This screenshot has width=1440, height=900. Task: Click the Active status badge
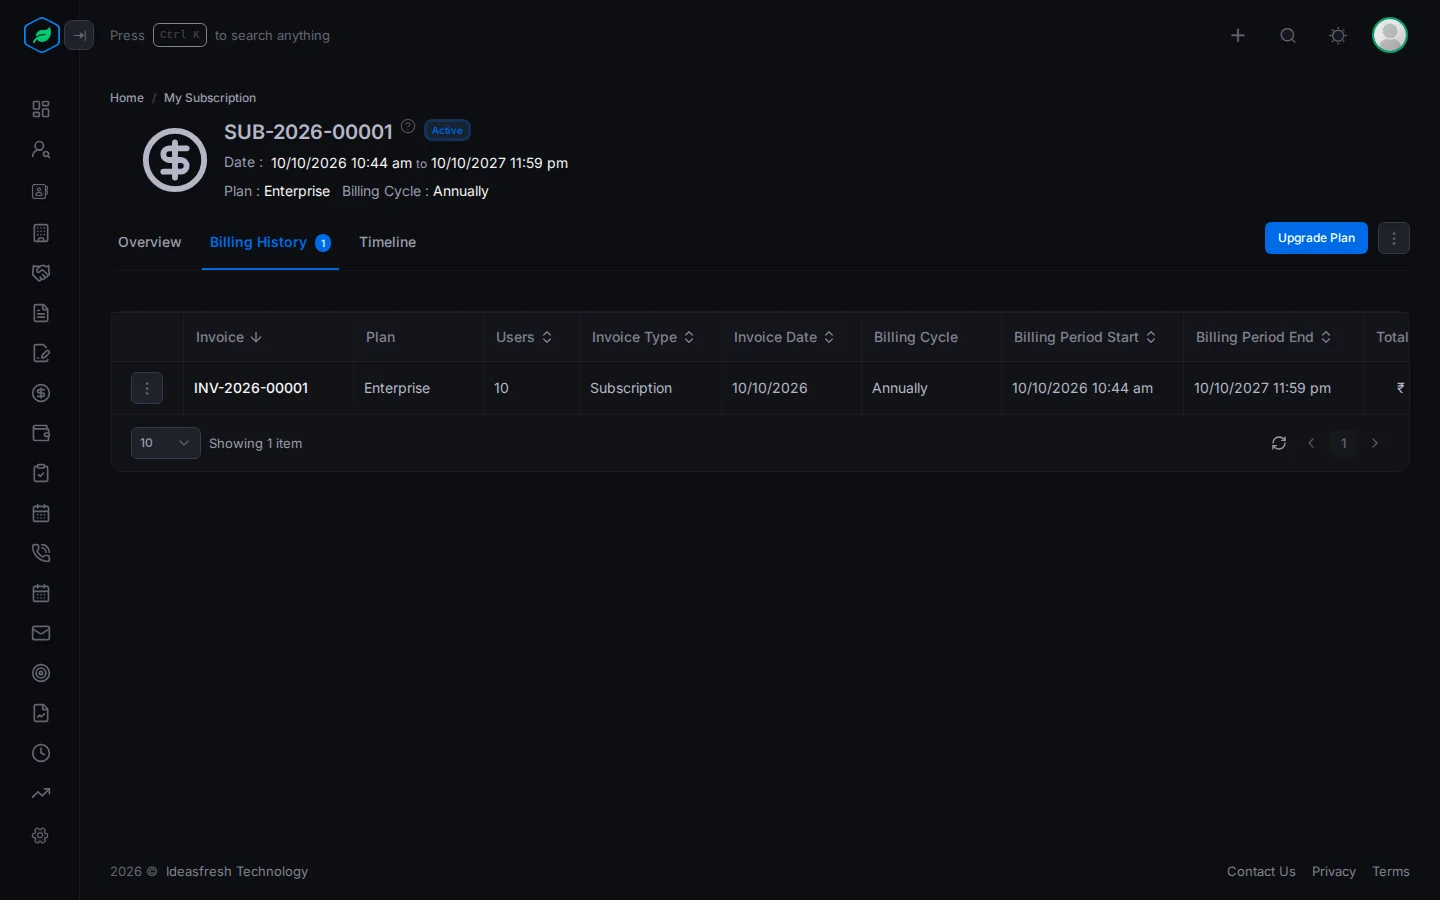click(447, 130)
